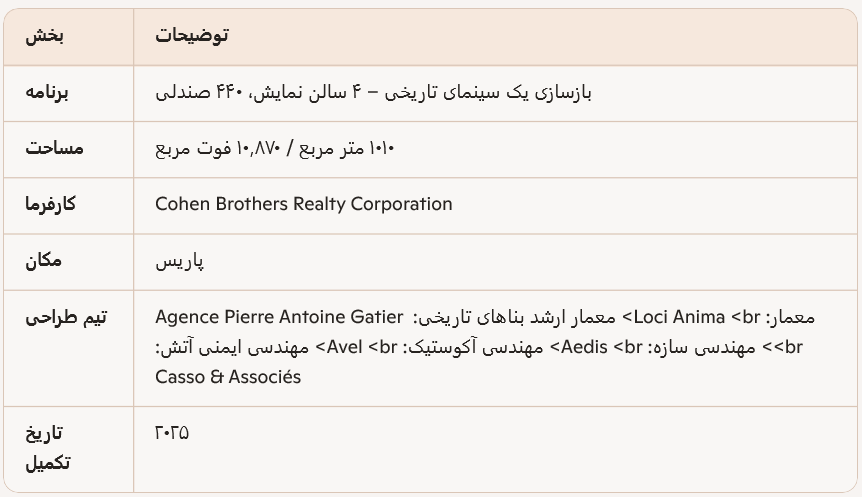Click the مکان row label
Viewport: 862px width, 497px height.
(44, 261)
